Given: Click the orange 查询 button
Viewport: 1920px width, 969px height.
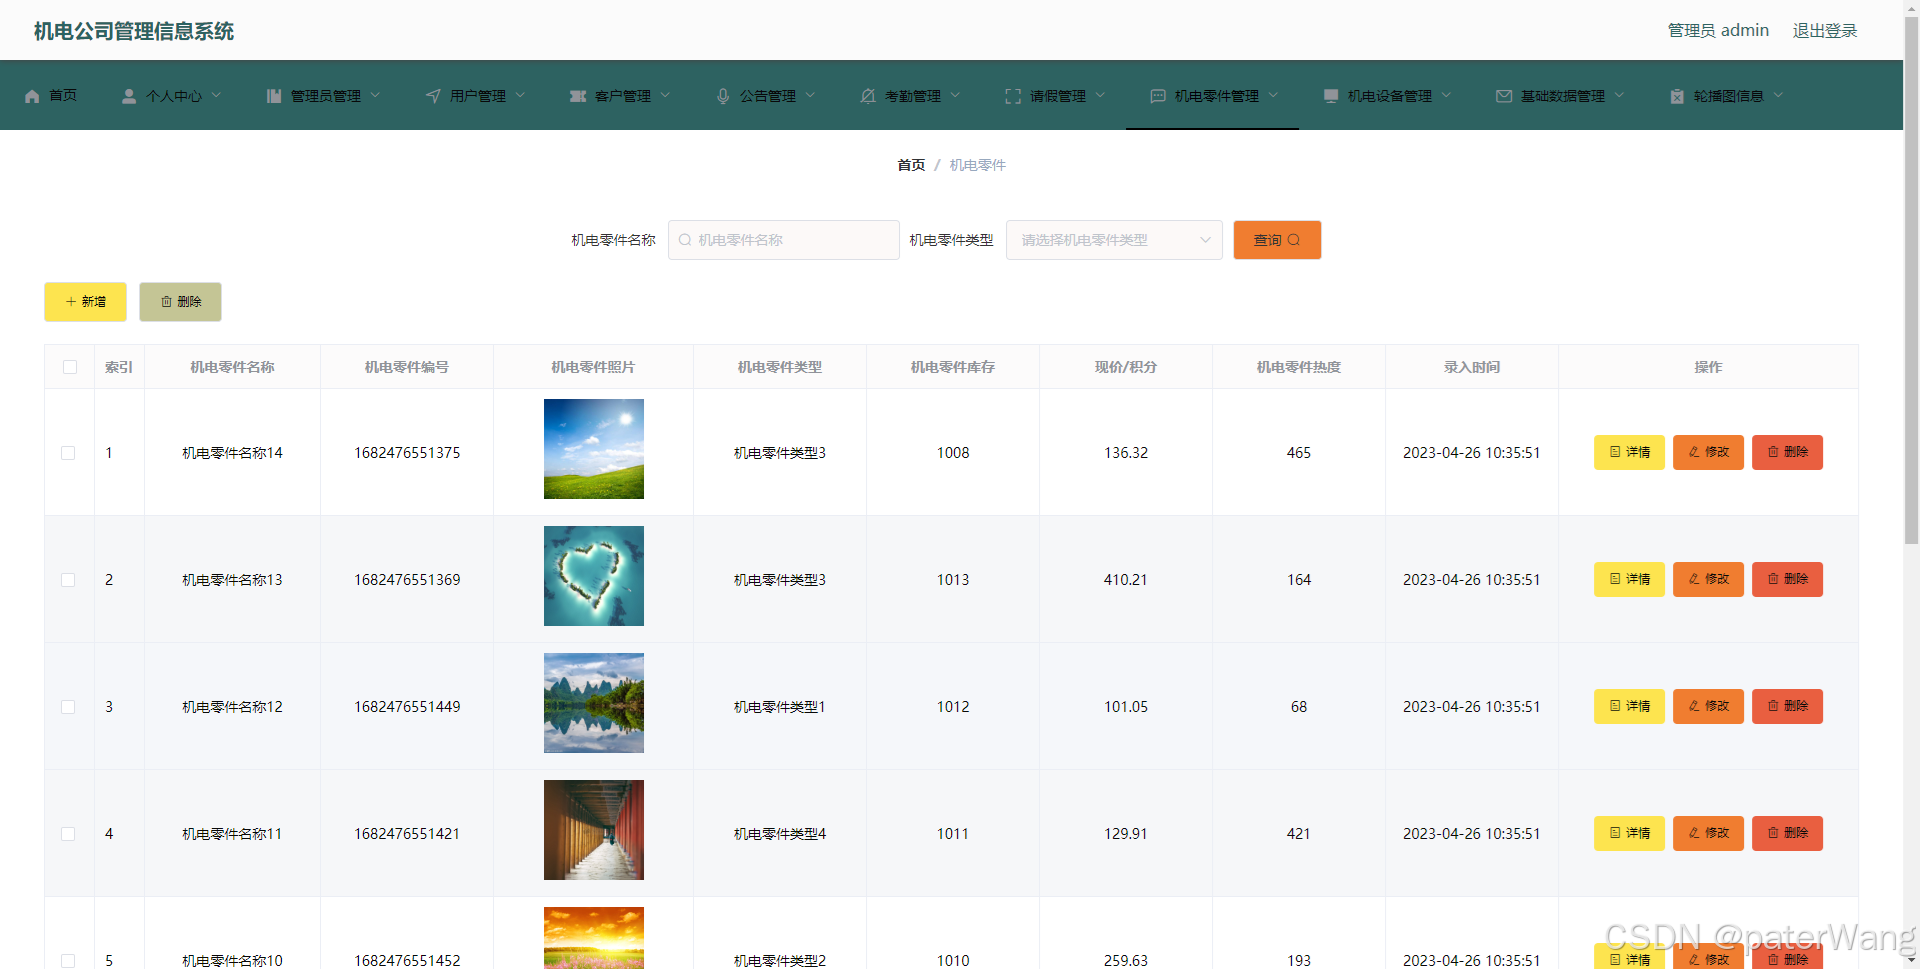Looking at the screenshot, I should point(1277,240).
